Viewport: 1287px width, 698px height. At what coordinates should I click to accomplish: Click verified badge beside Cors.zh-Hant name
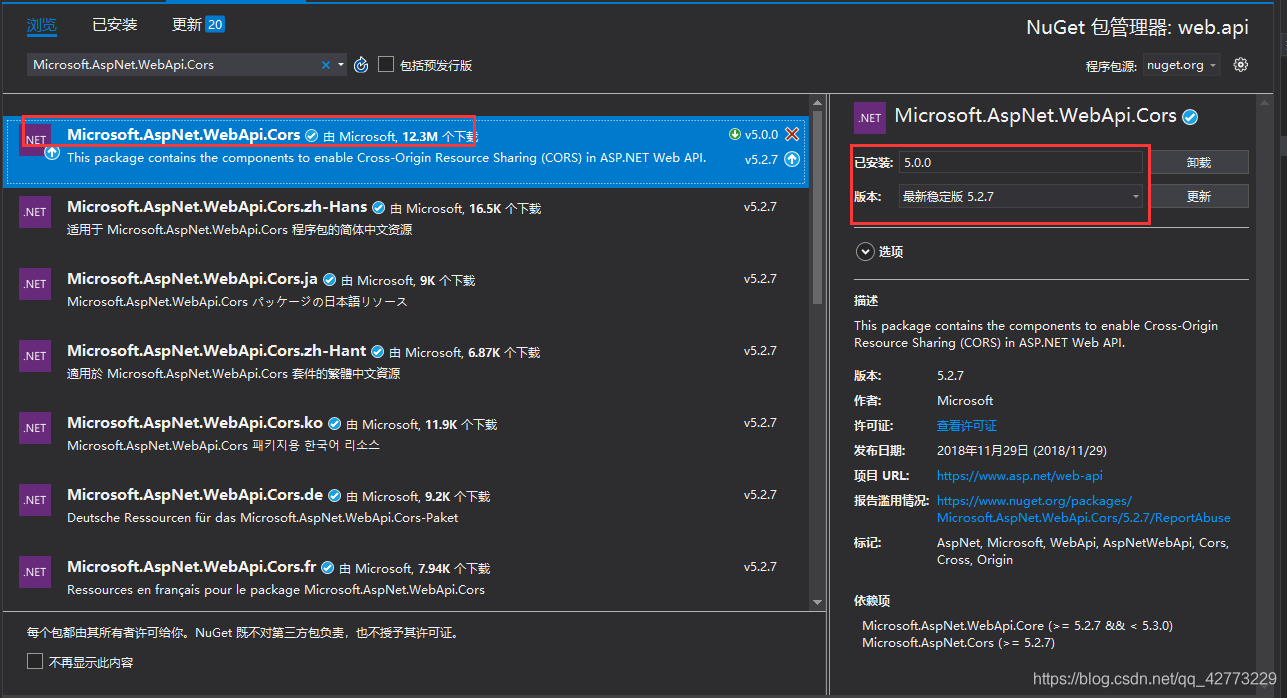point(377,352)
